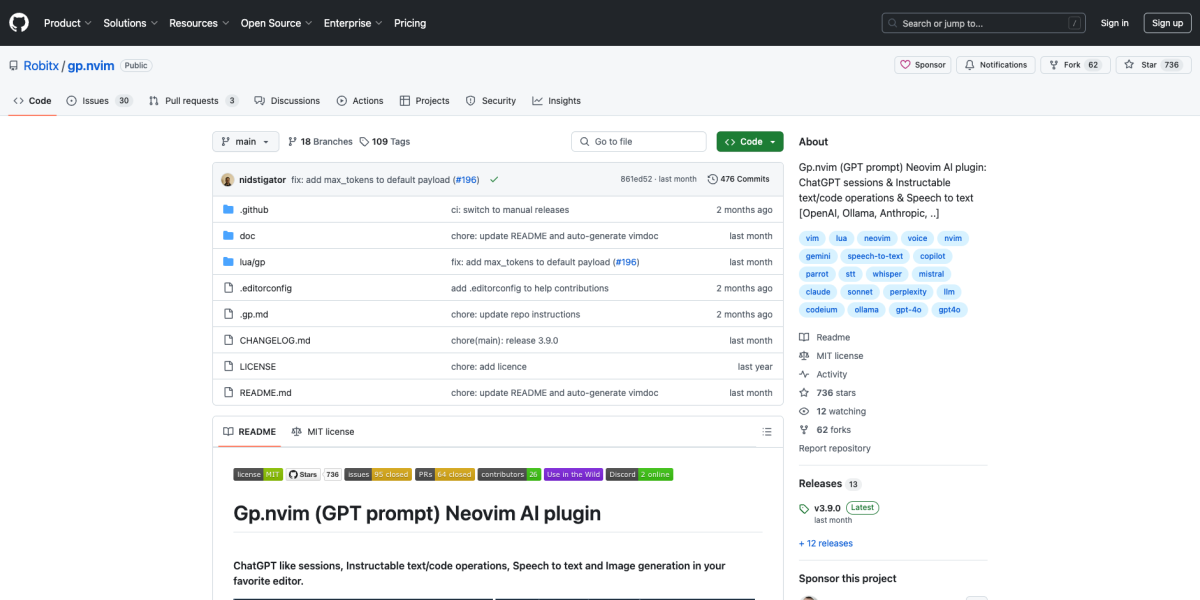Image resolution: width=1200 pixels, height=600 pixels.
Task: Click the README outline list icon
Action: [x=767, y=432]
